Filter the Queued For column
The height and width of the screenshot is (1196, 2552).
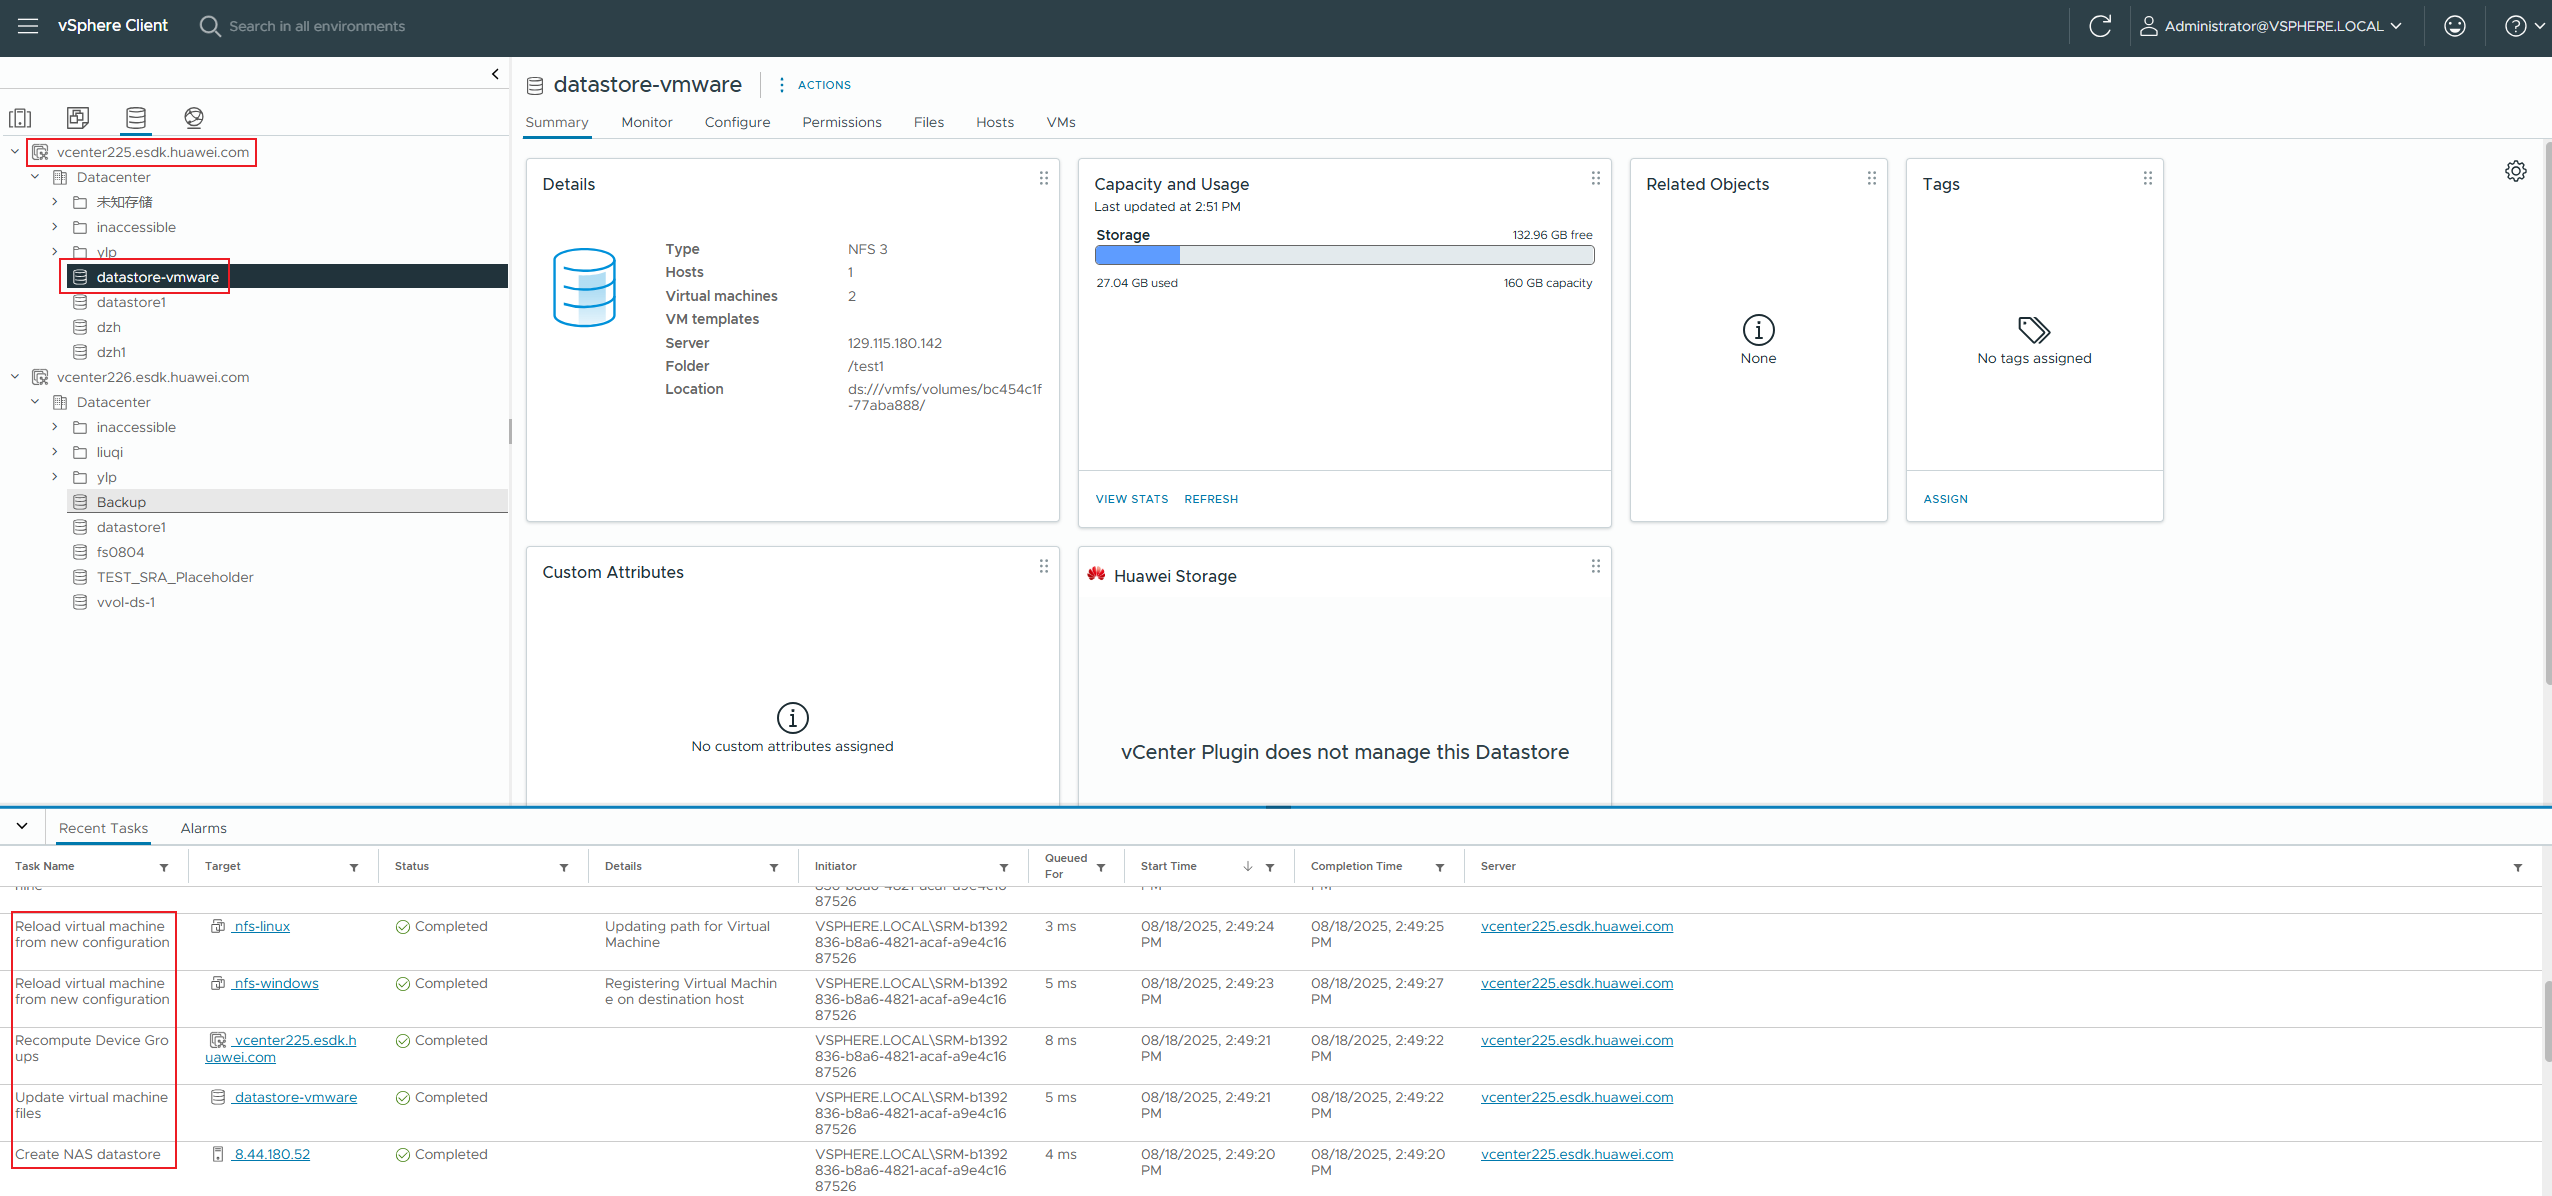(x=1101, y=867)
